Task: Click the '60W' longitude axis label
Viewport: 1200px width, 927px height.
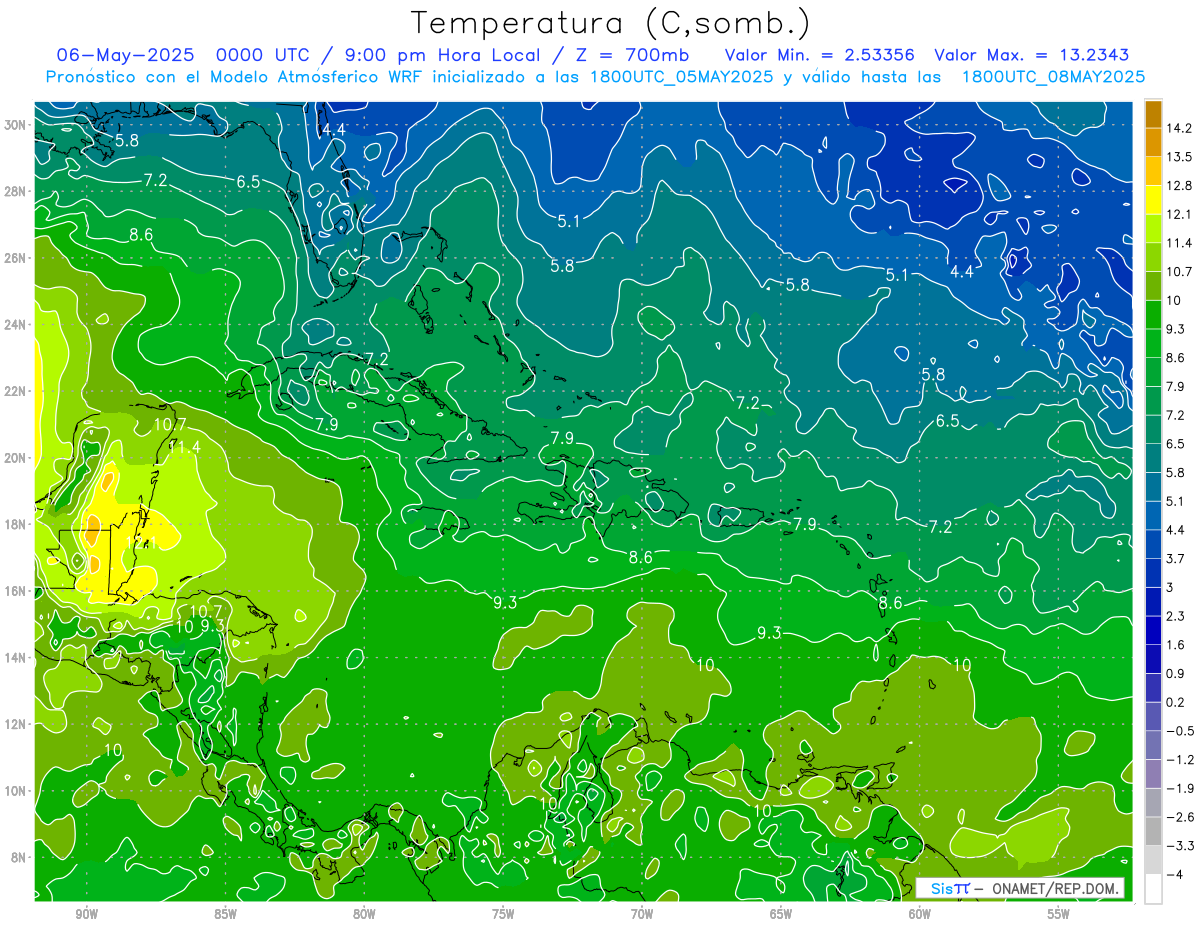Action: tap(920, 914)
